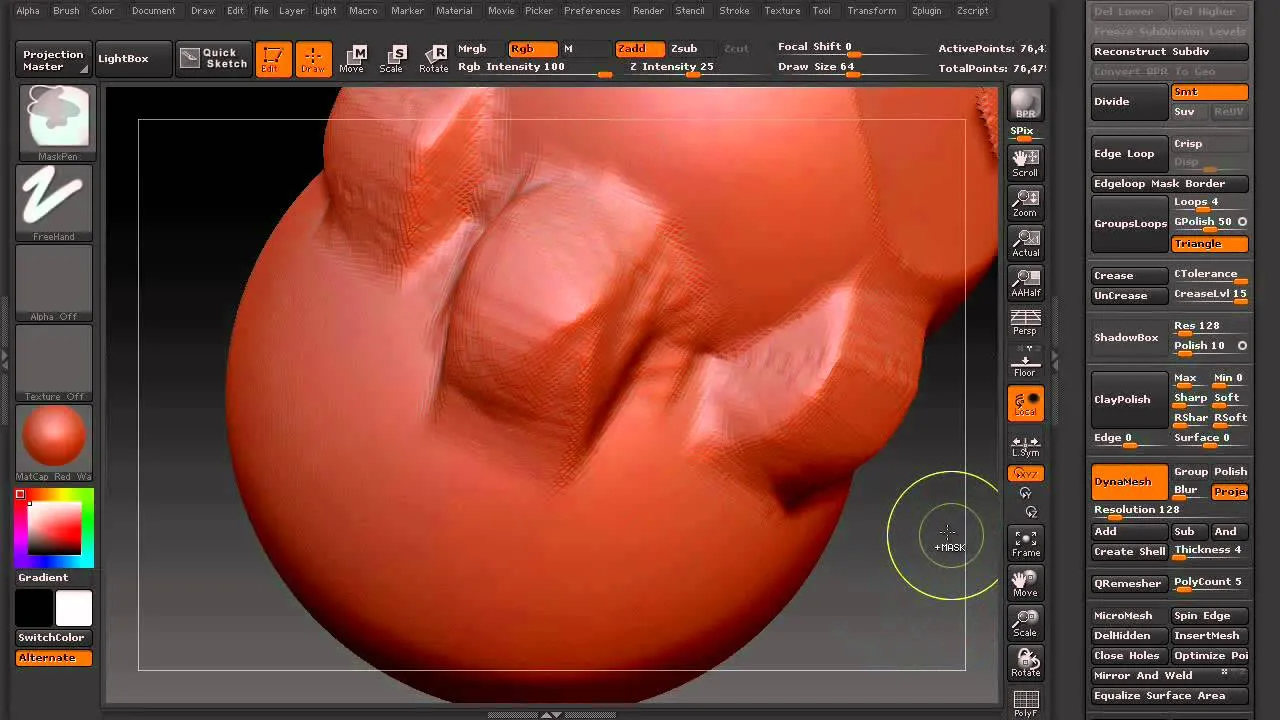Select the Rotate transform mode icon
Image resolution: width=1280 pixels, height=720 pixels.
click(x=433, y=59)
